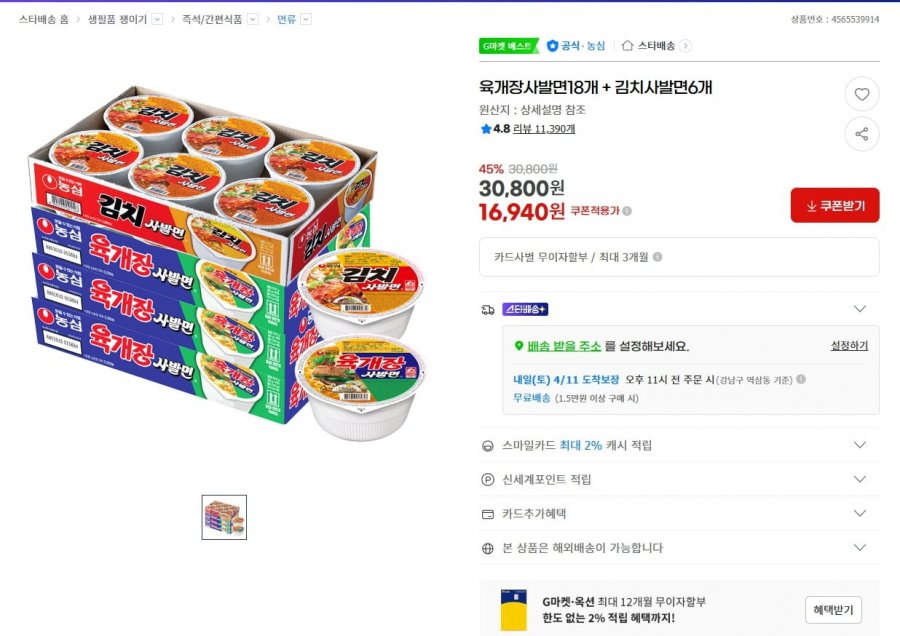Screen dimensions: 900x636
Task: Click the delivery truck icon beside 스타배송+
Action: (486, 309)
